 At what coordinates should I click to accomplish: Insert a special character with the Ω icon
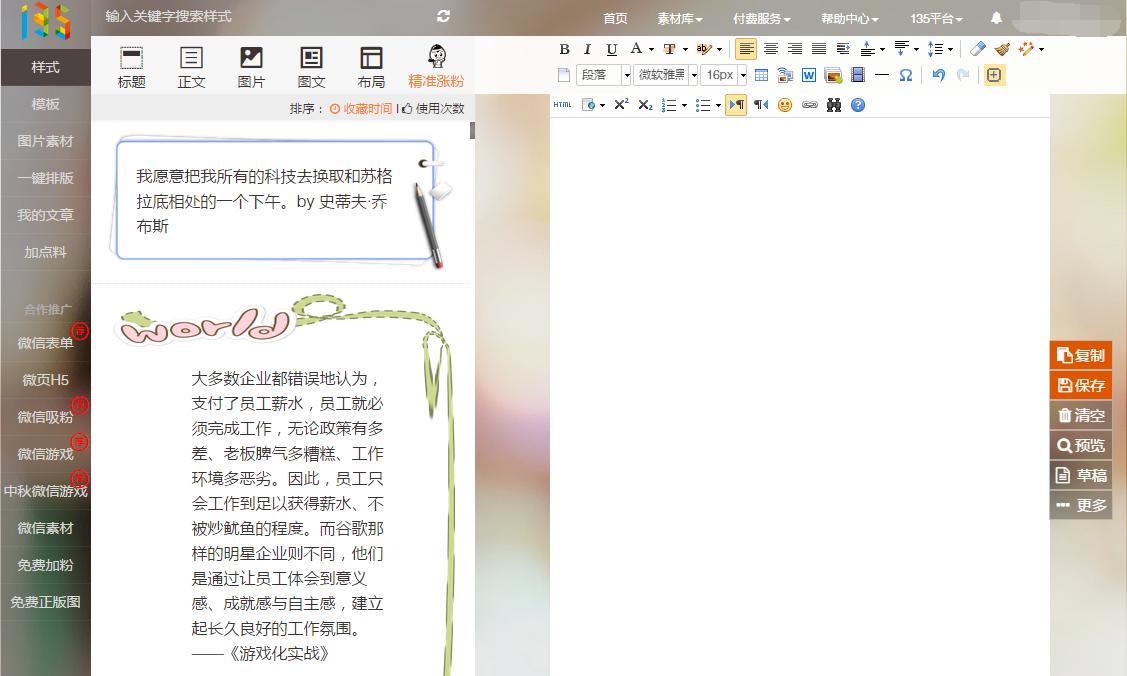905,75
